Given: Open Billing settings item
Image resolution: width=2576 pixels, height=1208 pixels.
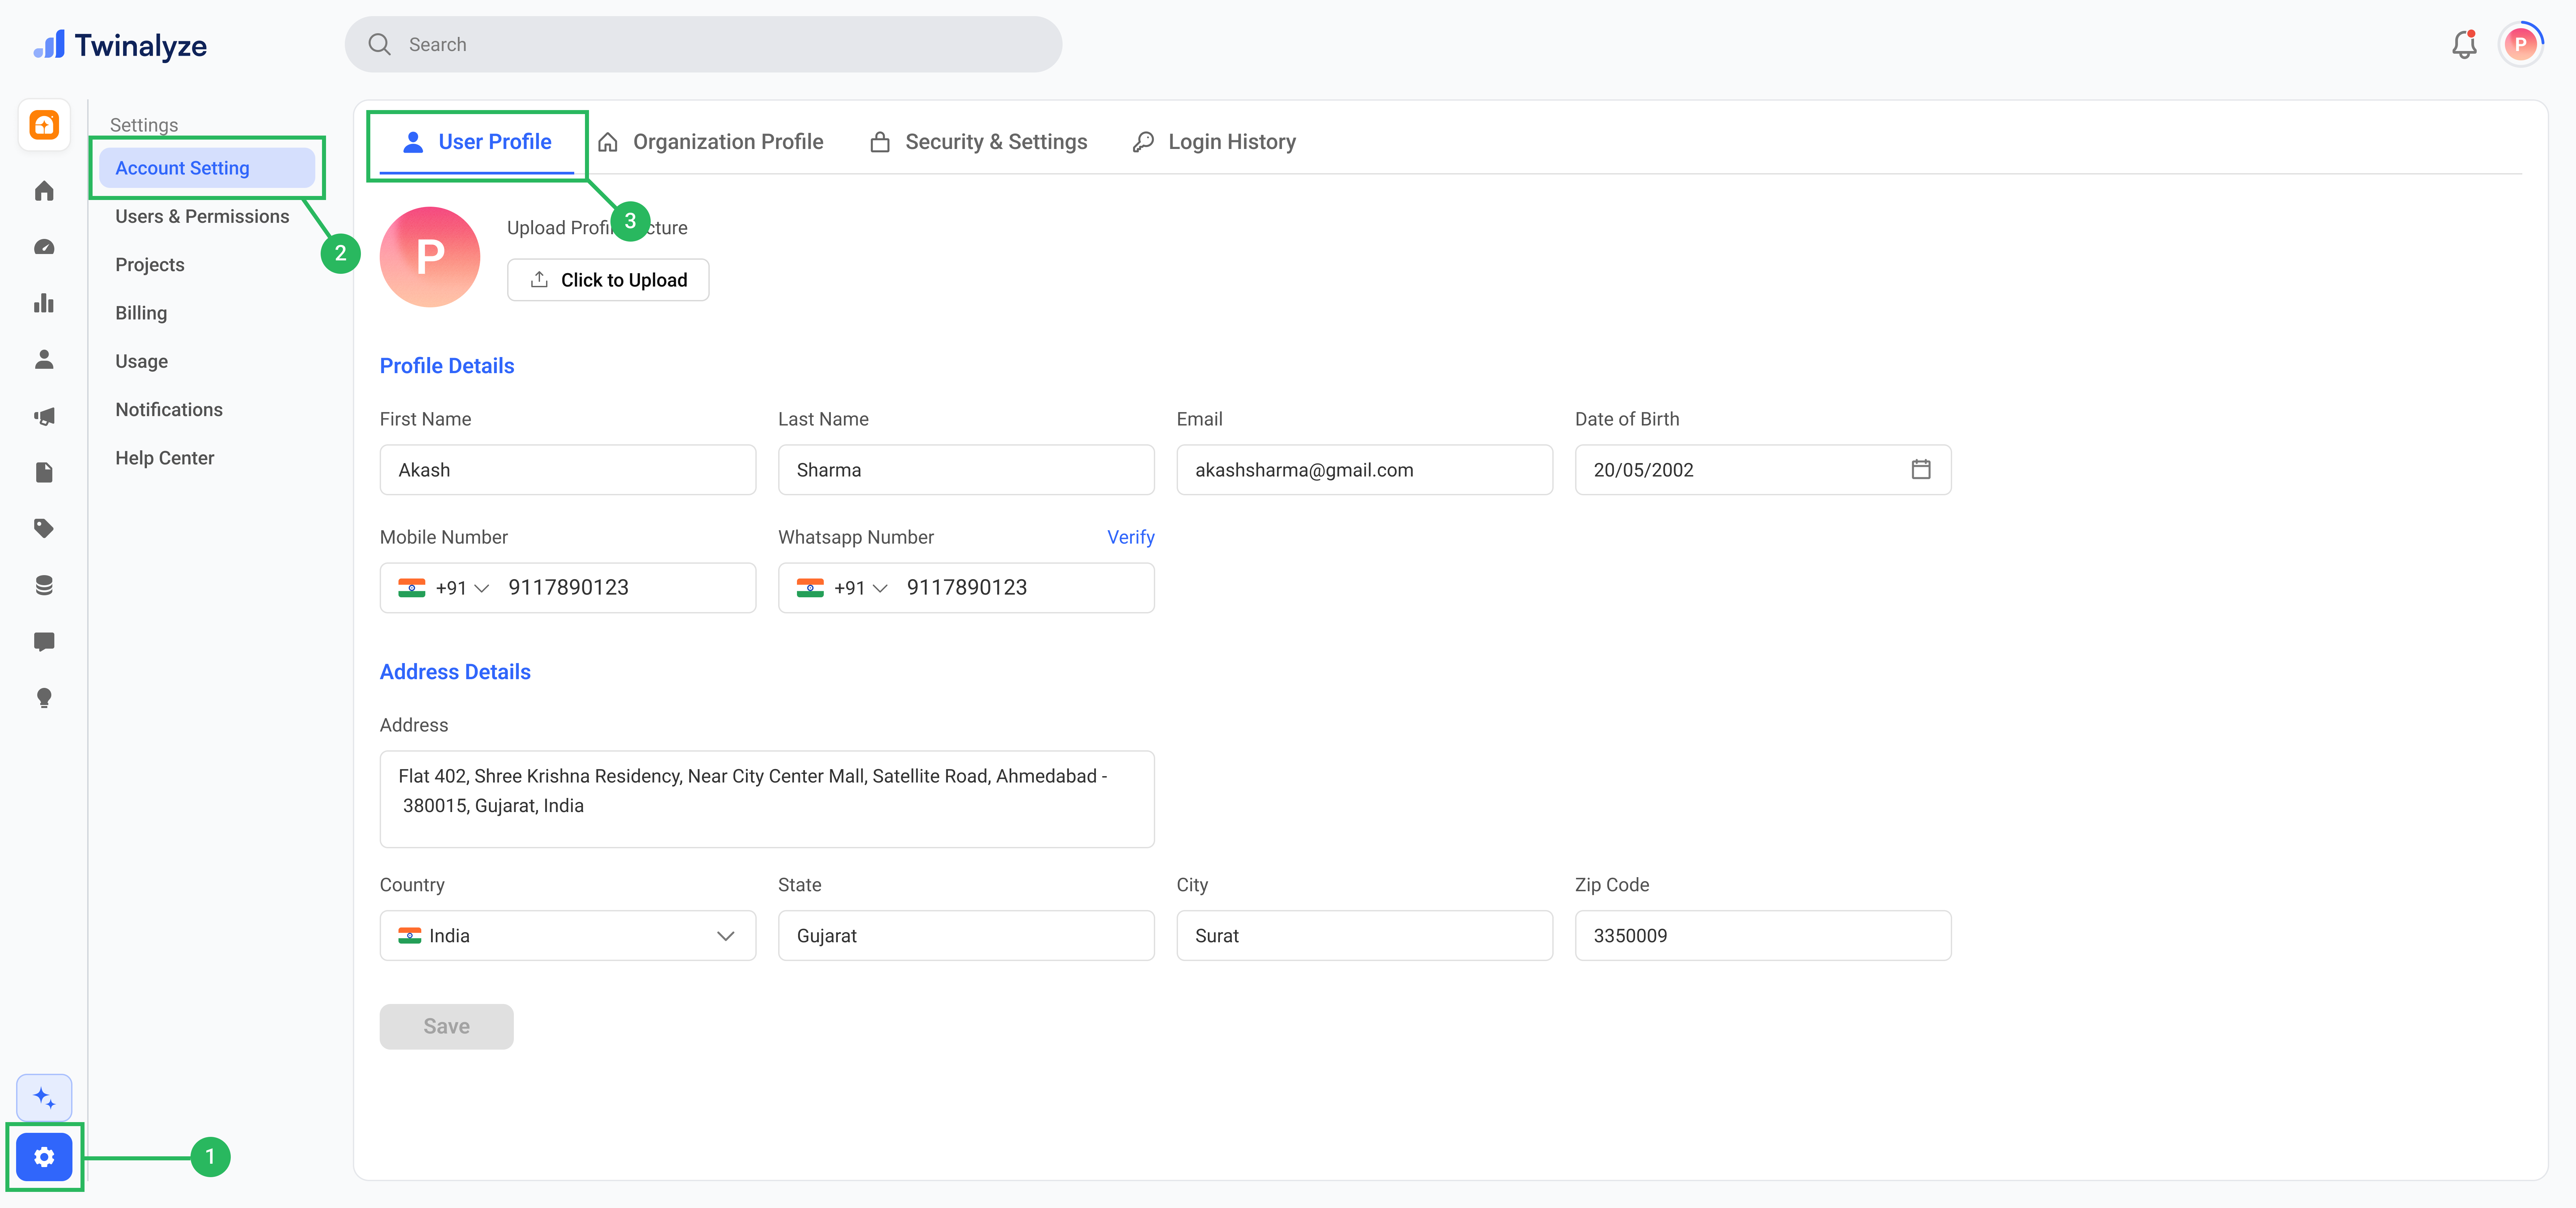Looking at the screenshot, I should click(x=141, y=313).
